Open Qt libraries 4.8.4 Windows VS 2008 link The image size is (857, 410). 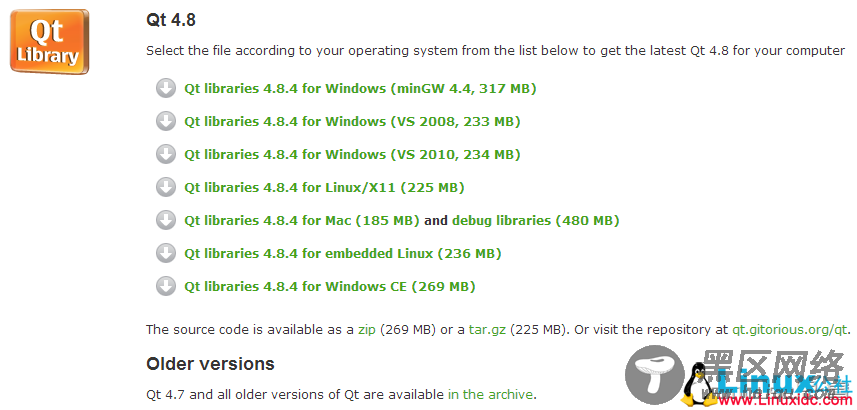[x=352, y=121]
